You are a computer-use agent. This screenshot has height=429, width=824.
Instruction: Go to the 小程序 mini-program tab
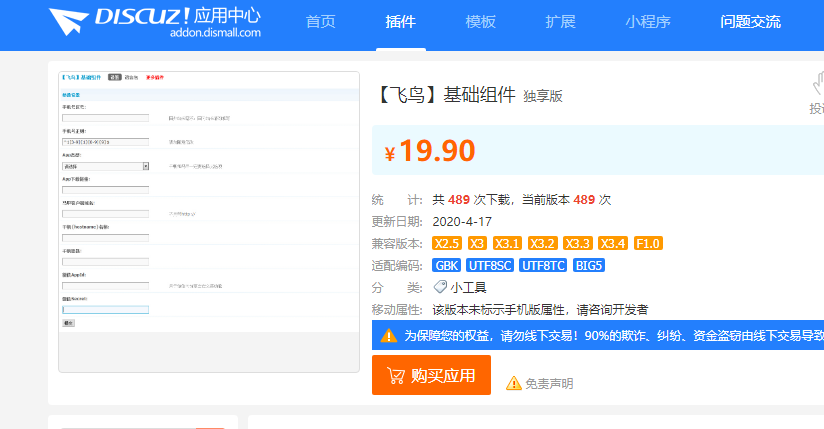648,22
